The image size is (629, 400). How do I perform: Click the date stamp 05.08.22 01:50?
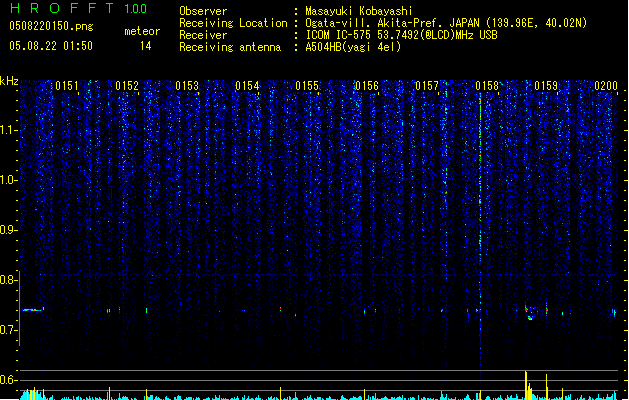click(x=51, y=46)
